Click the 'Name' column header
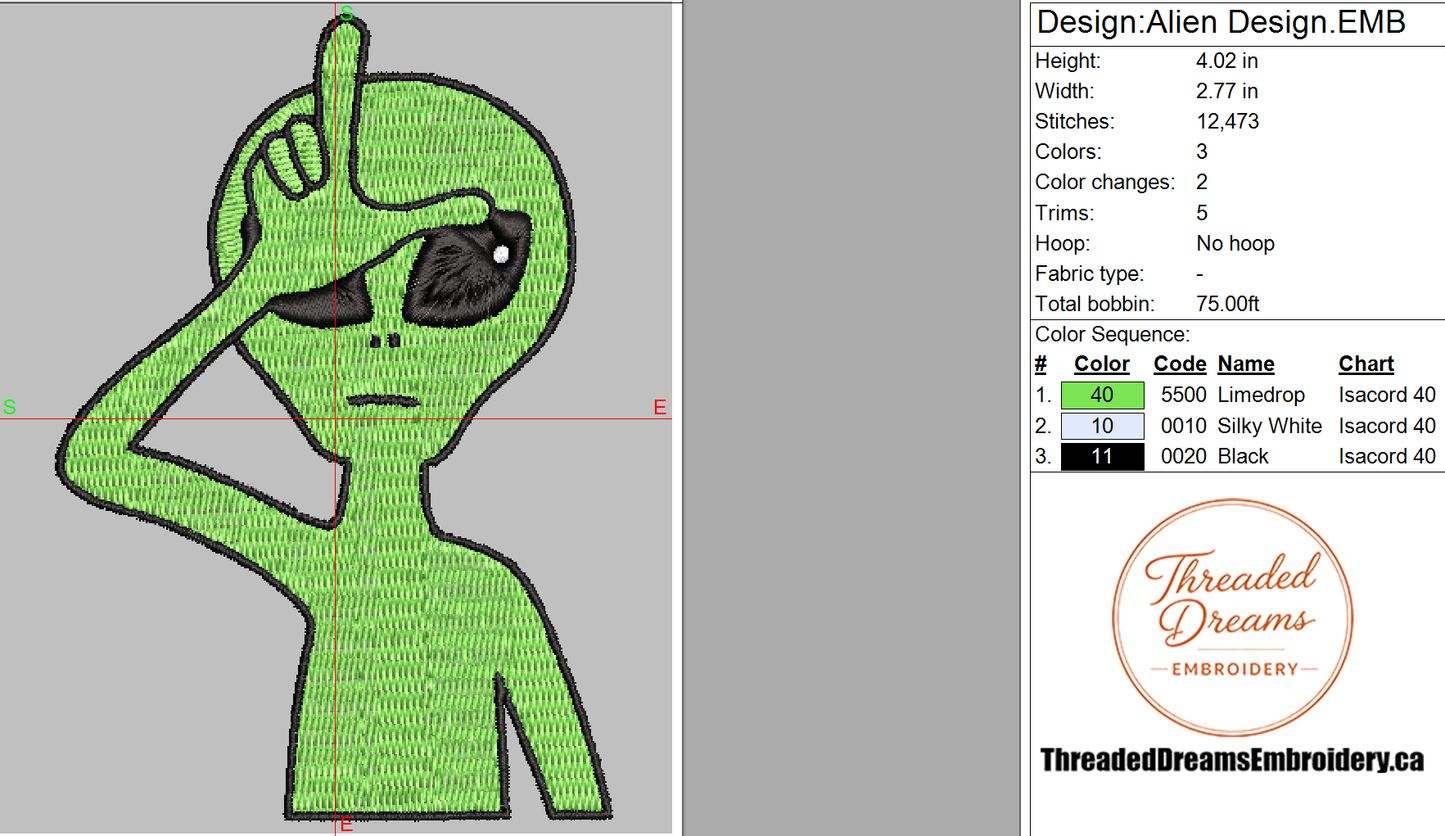Screen dimensions: 1445x836 coord(1246,364)
